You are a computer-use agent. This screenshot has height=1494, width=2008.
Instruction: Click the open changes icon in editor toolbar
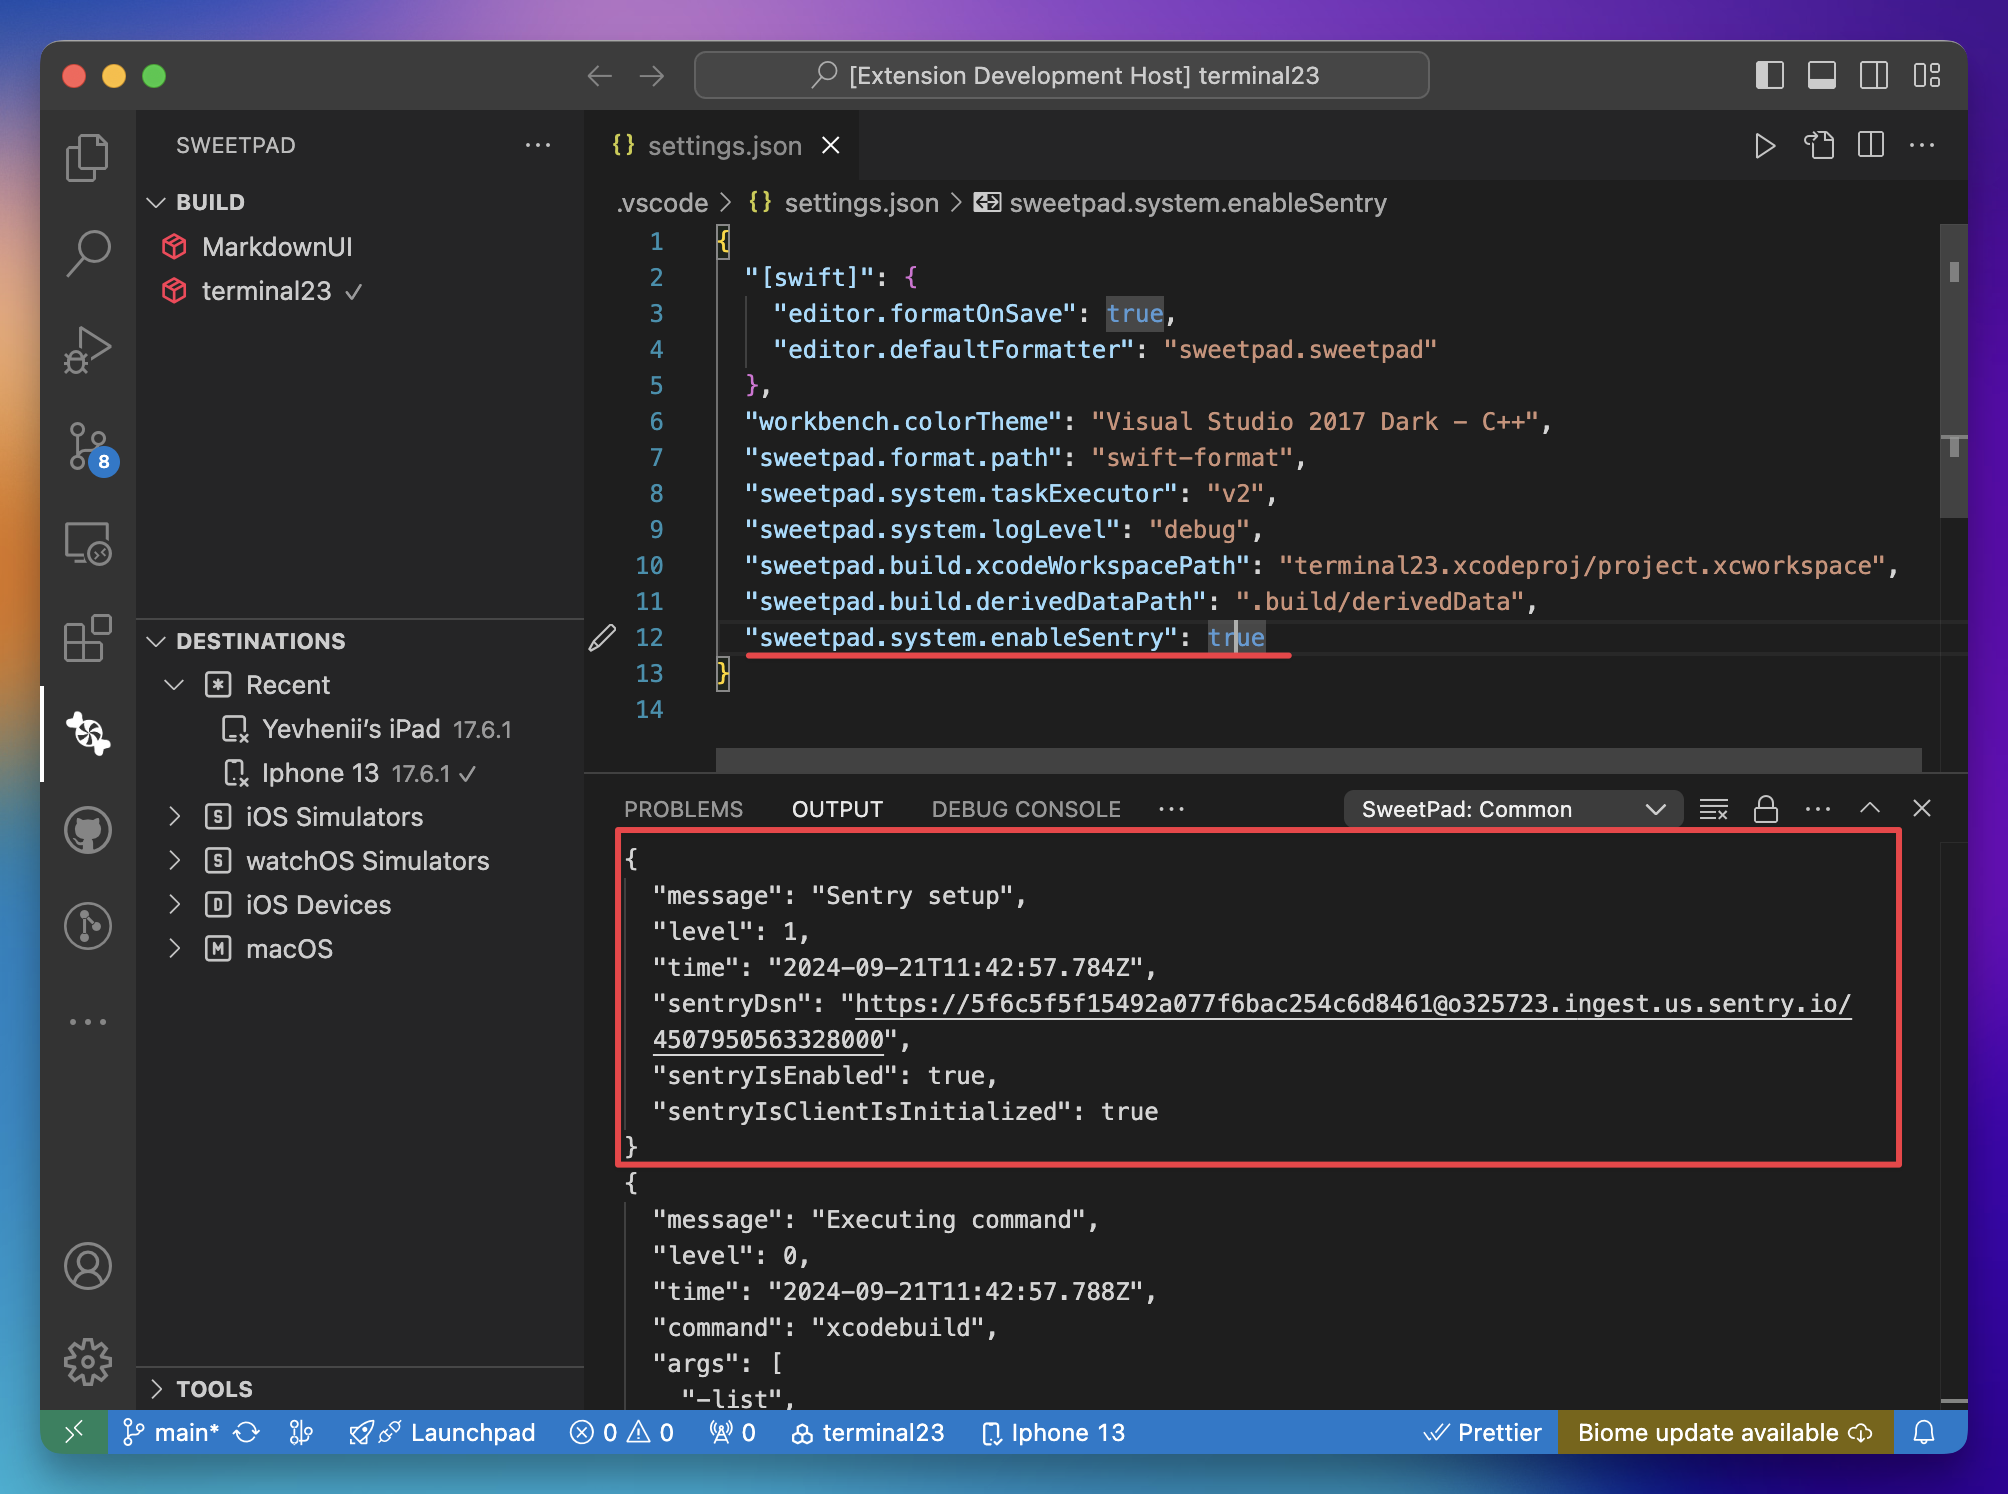coord(1819,146)
